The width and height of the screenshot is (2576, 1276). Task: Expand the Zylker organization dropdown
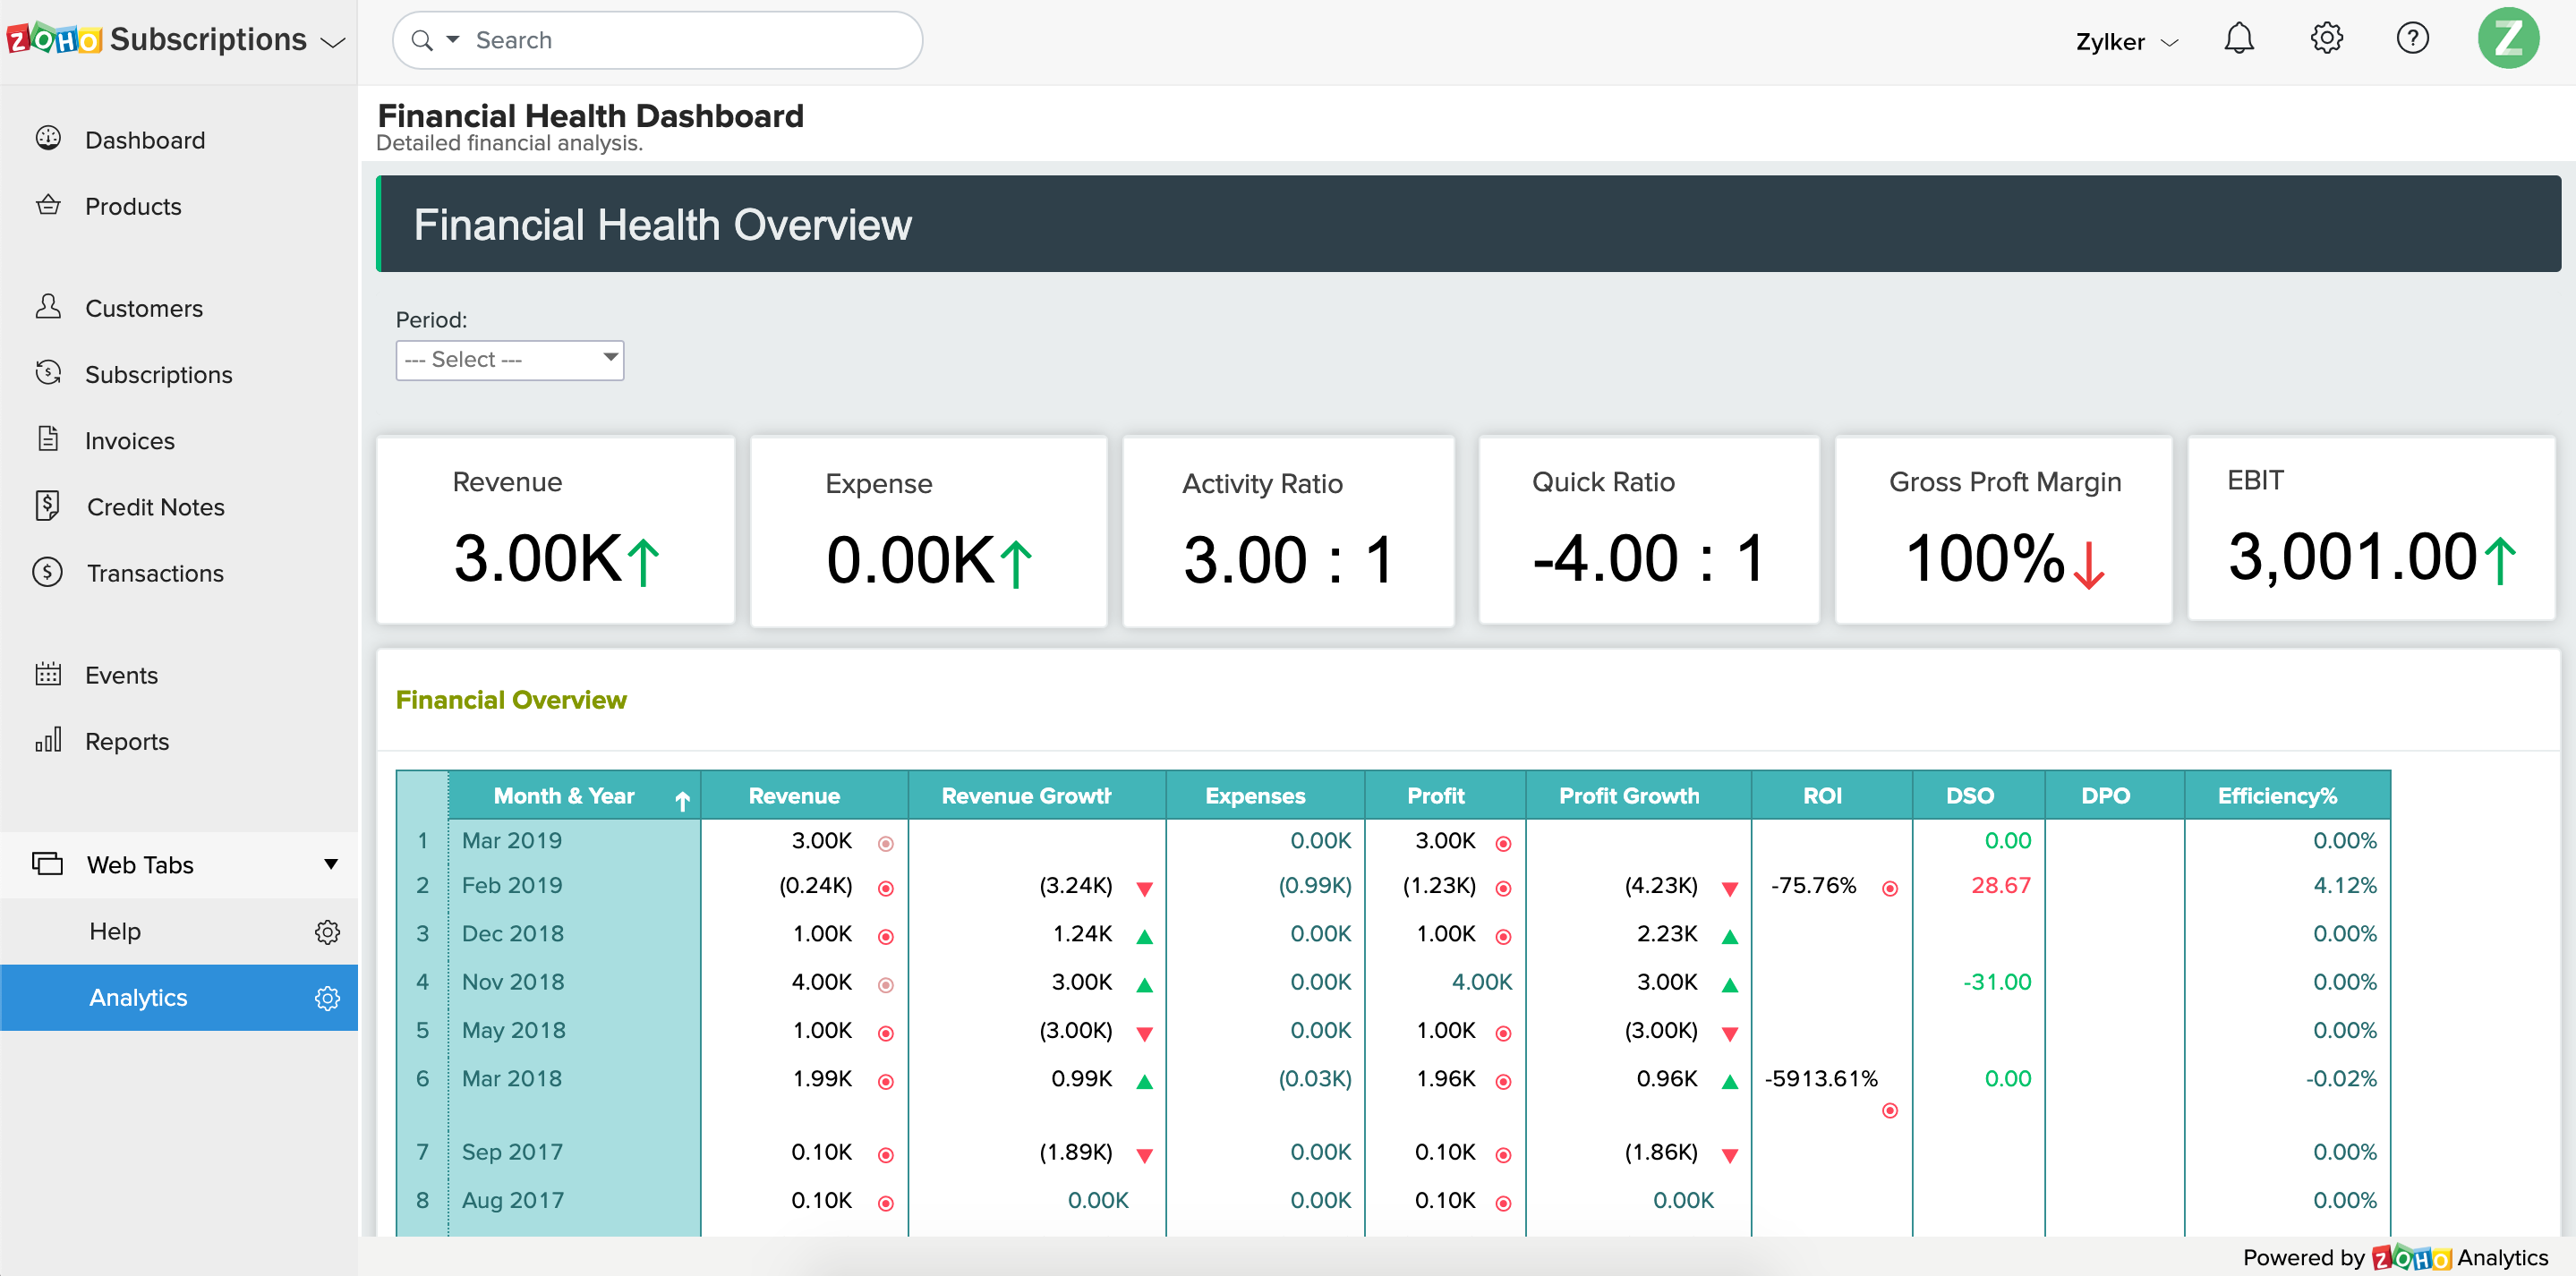point(2126,42)
